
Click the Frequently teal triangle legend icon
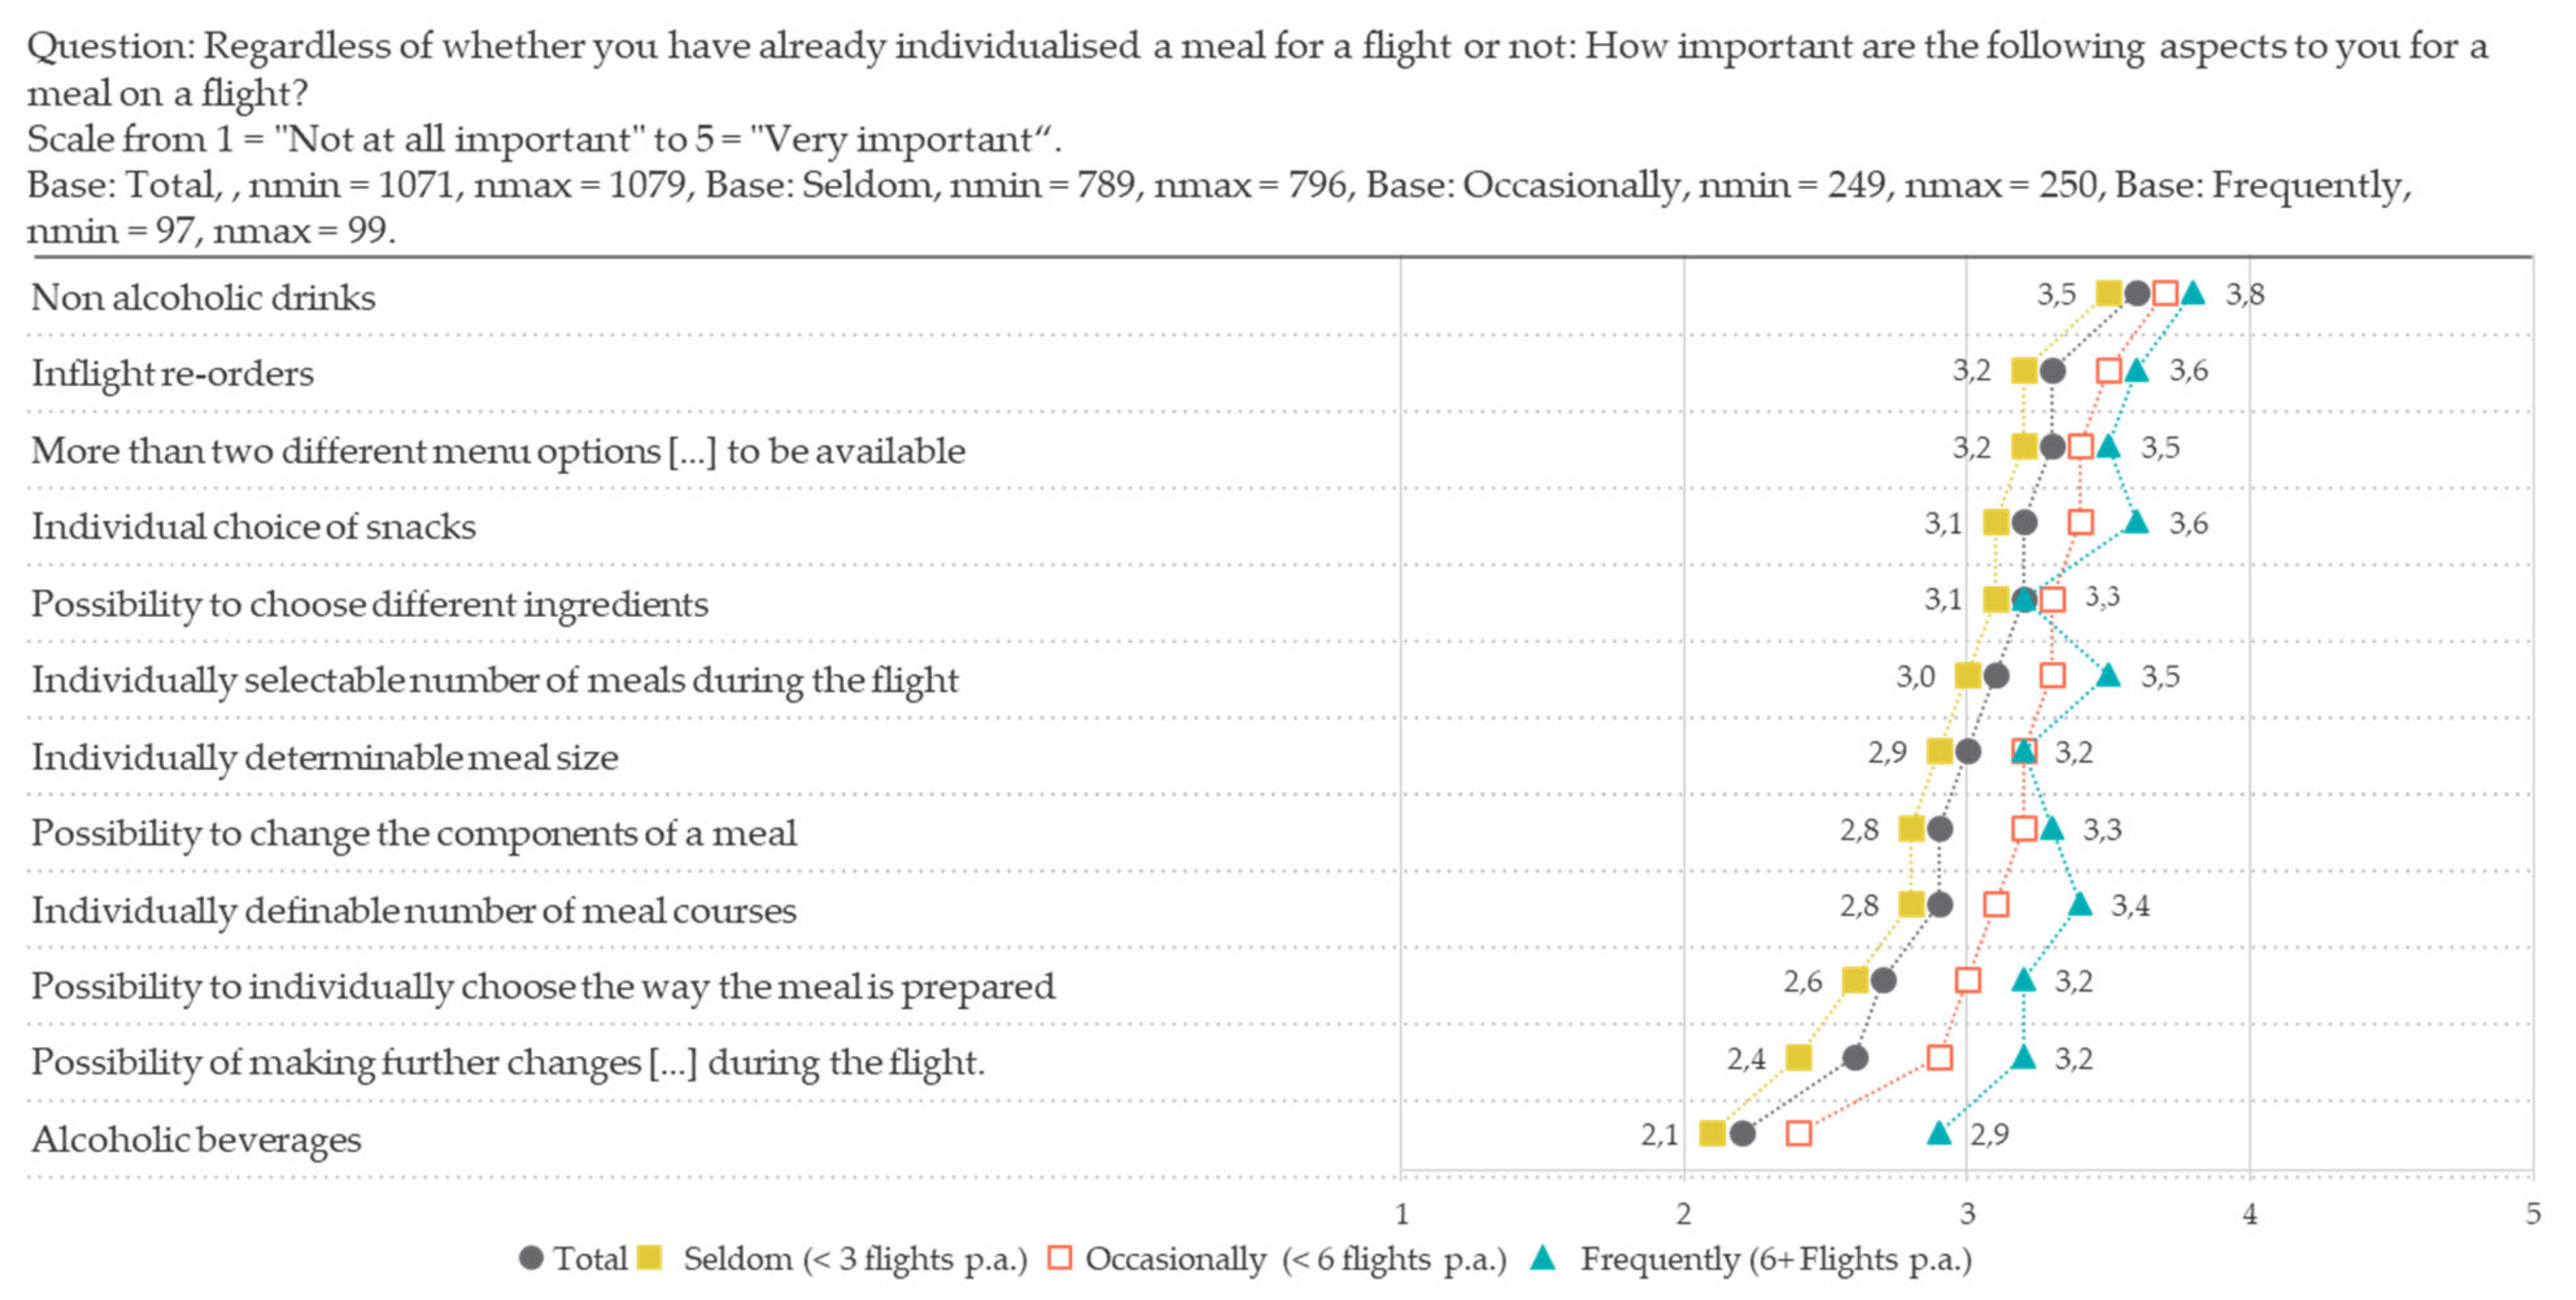click(1543, 1258)
